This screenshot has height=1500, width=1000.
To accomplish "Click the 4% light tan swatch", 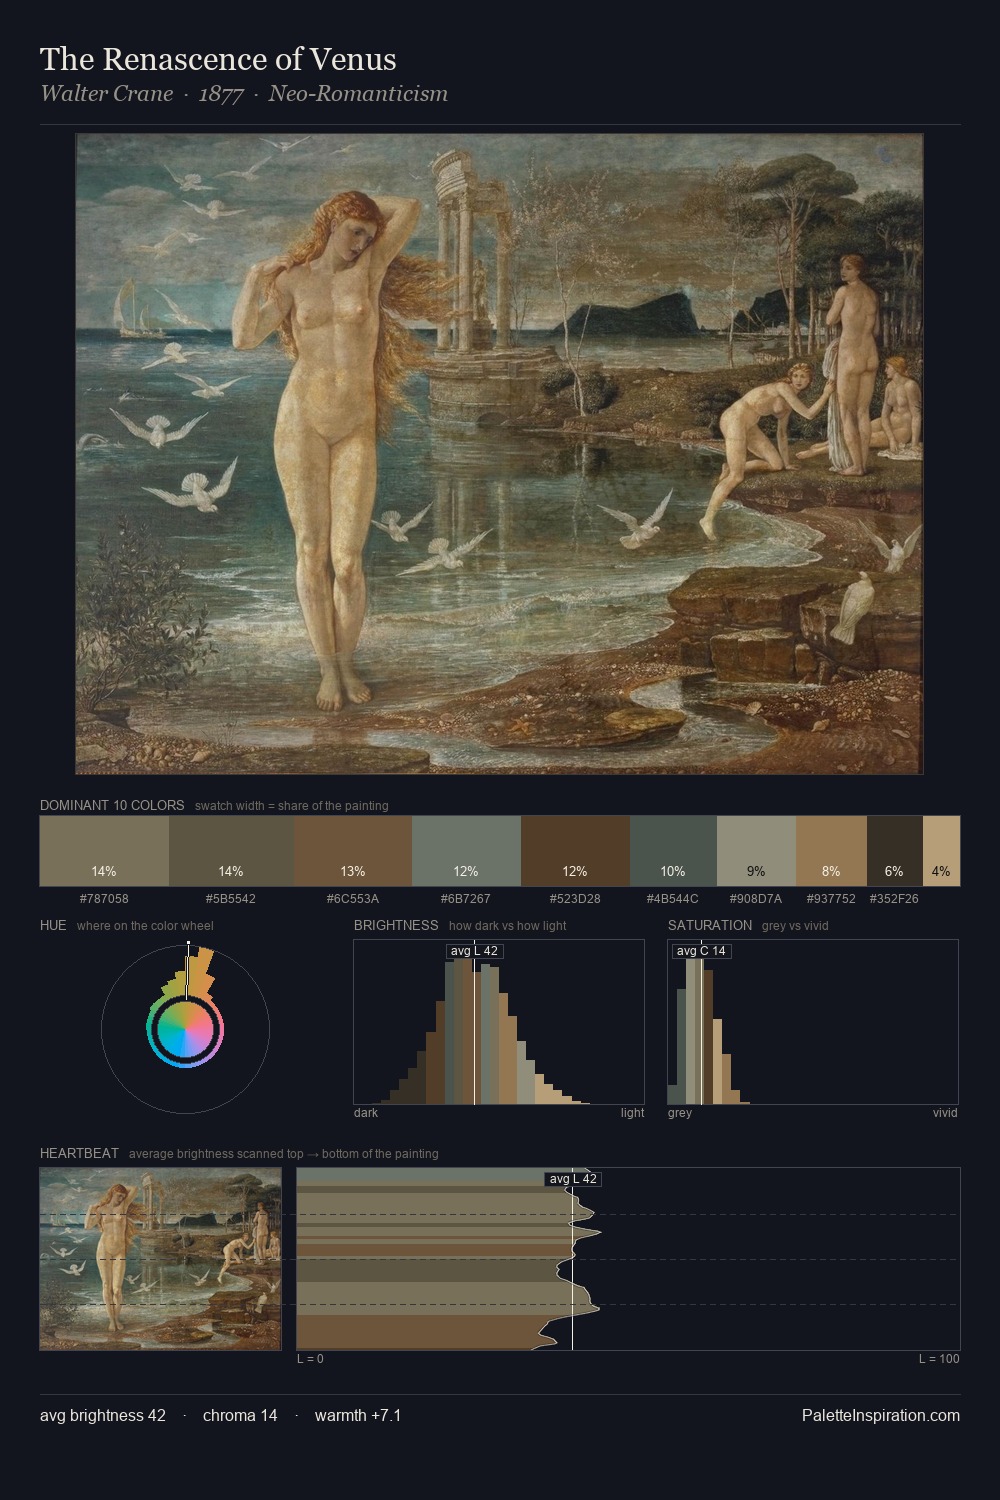I will point(941,851).
